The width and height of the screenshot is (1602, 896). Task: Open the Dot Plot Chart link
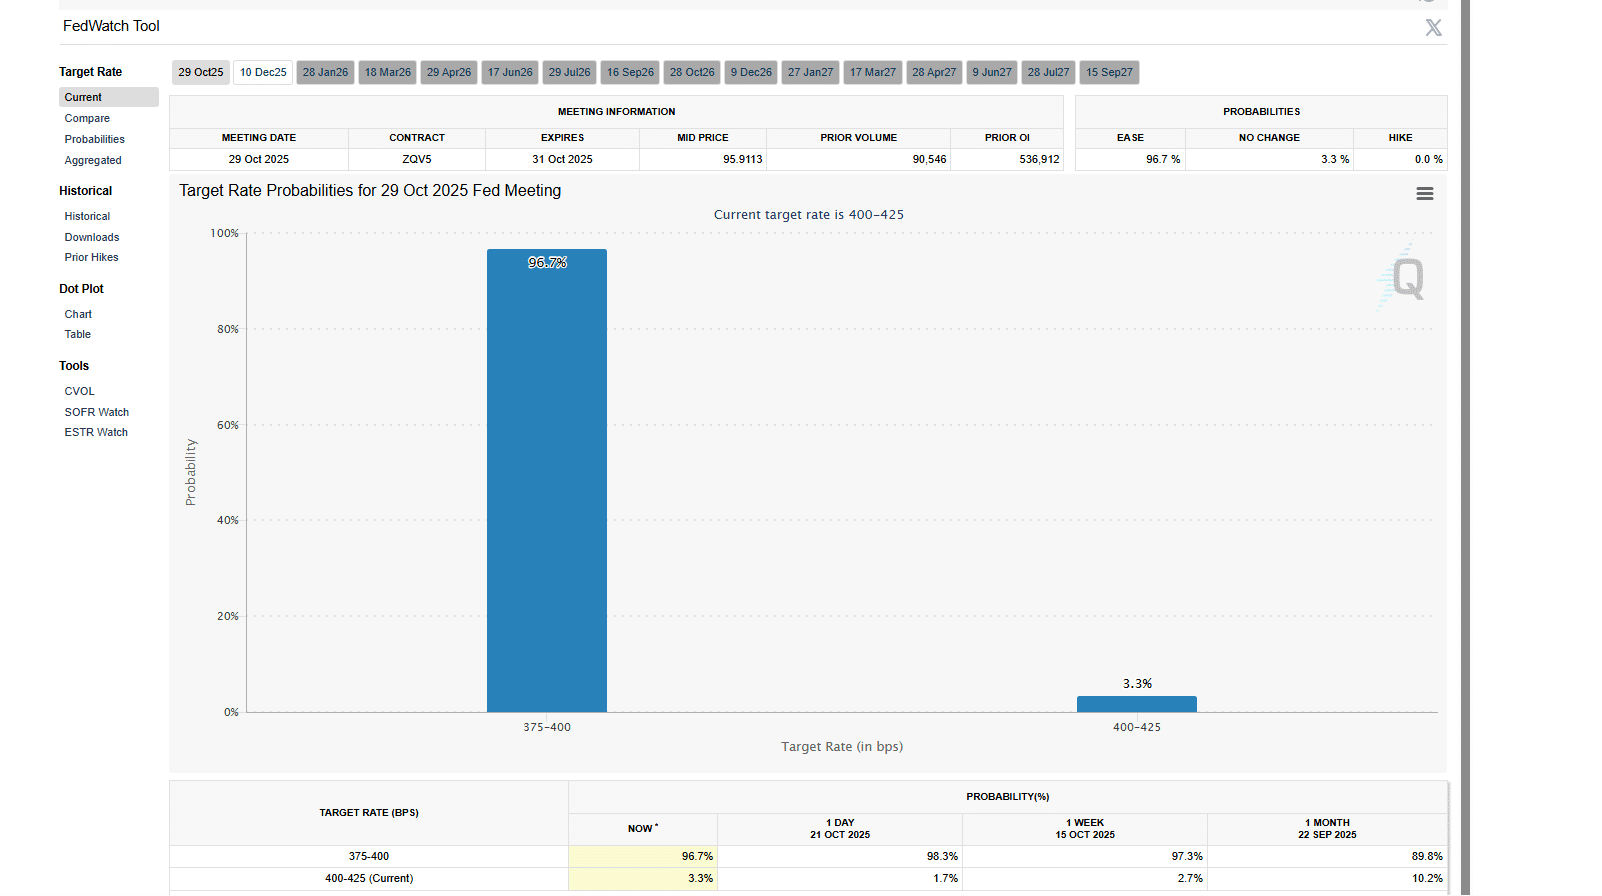(78, 314)
